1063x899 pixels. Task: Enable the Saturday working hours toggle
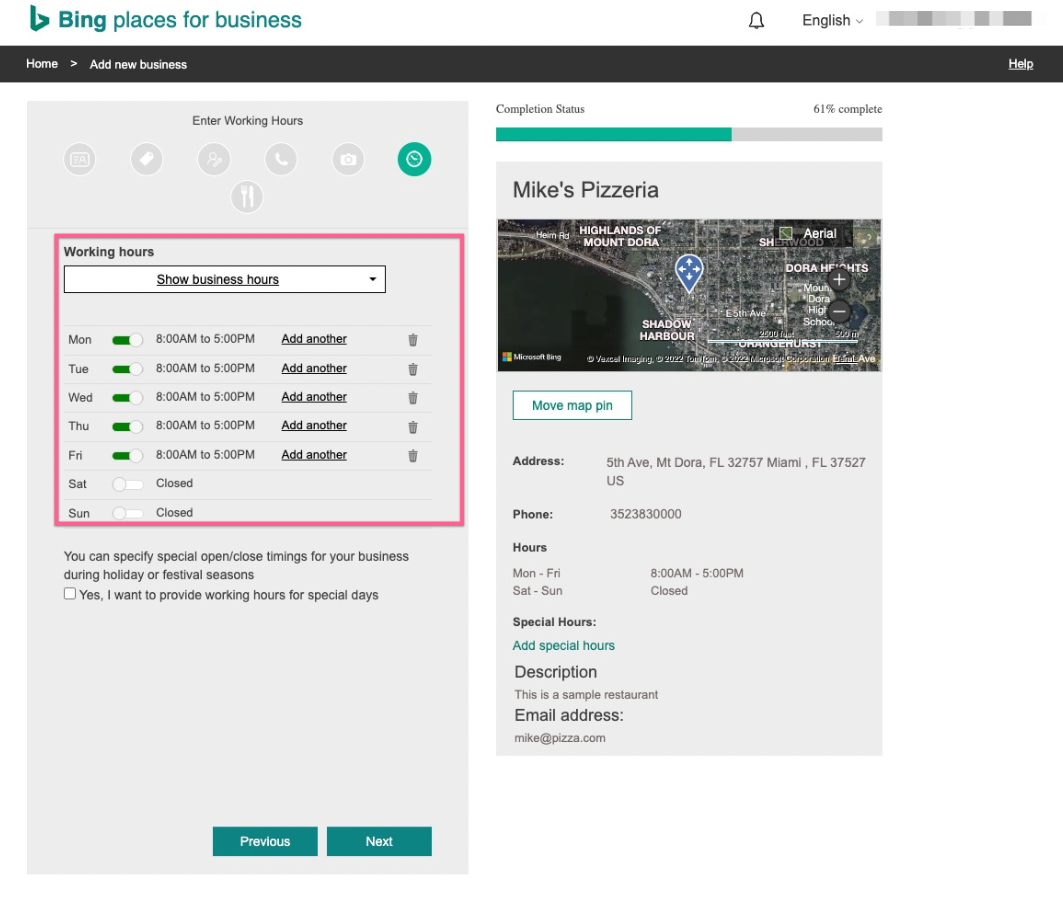pos(127,484)
